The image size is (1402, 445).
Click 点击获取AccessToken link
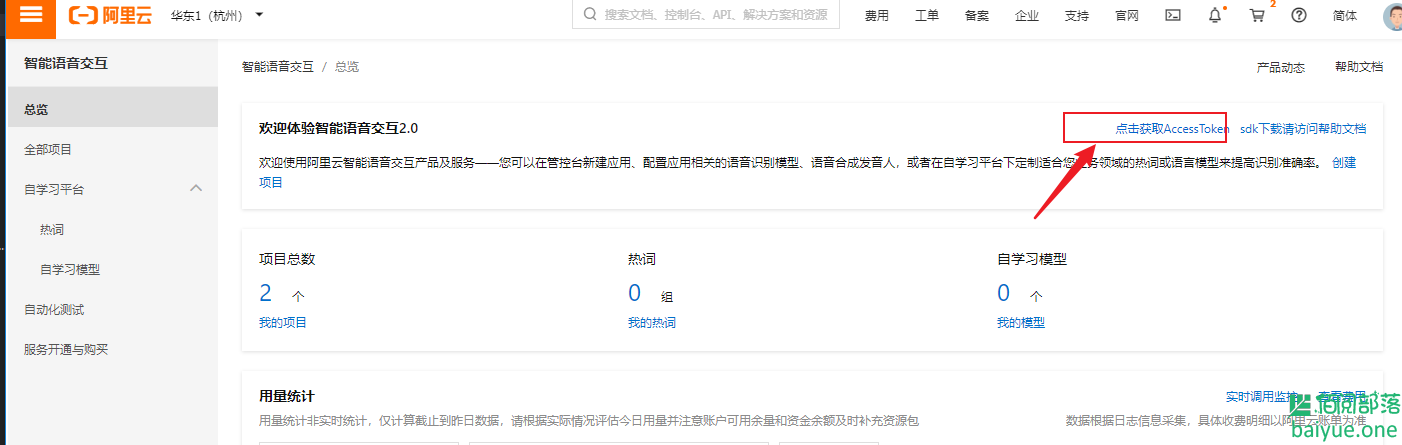coord(1172,129)
